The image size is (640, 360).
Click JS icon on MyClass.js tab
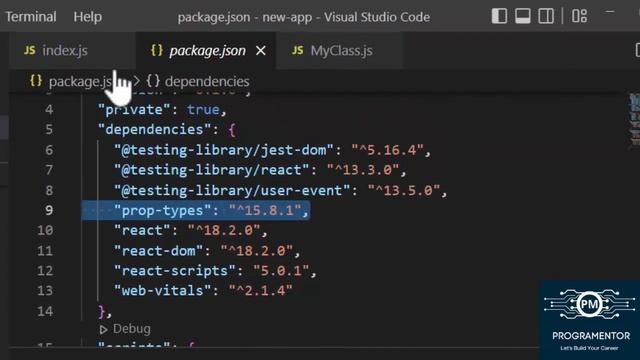click(298, 50)
